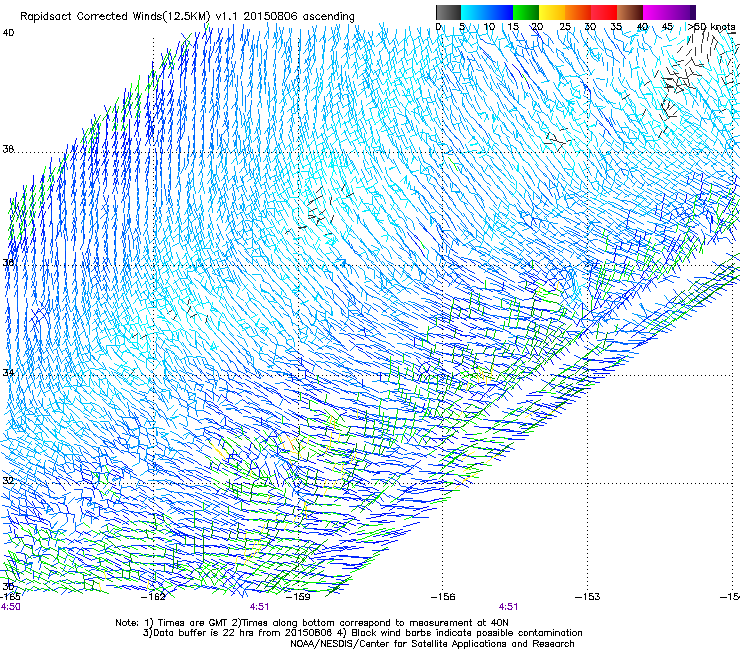Click the "15" label under the color bar
This screenshot has width=740, height=650.
(x=513, y=26)
